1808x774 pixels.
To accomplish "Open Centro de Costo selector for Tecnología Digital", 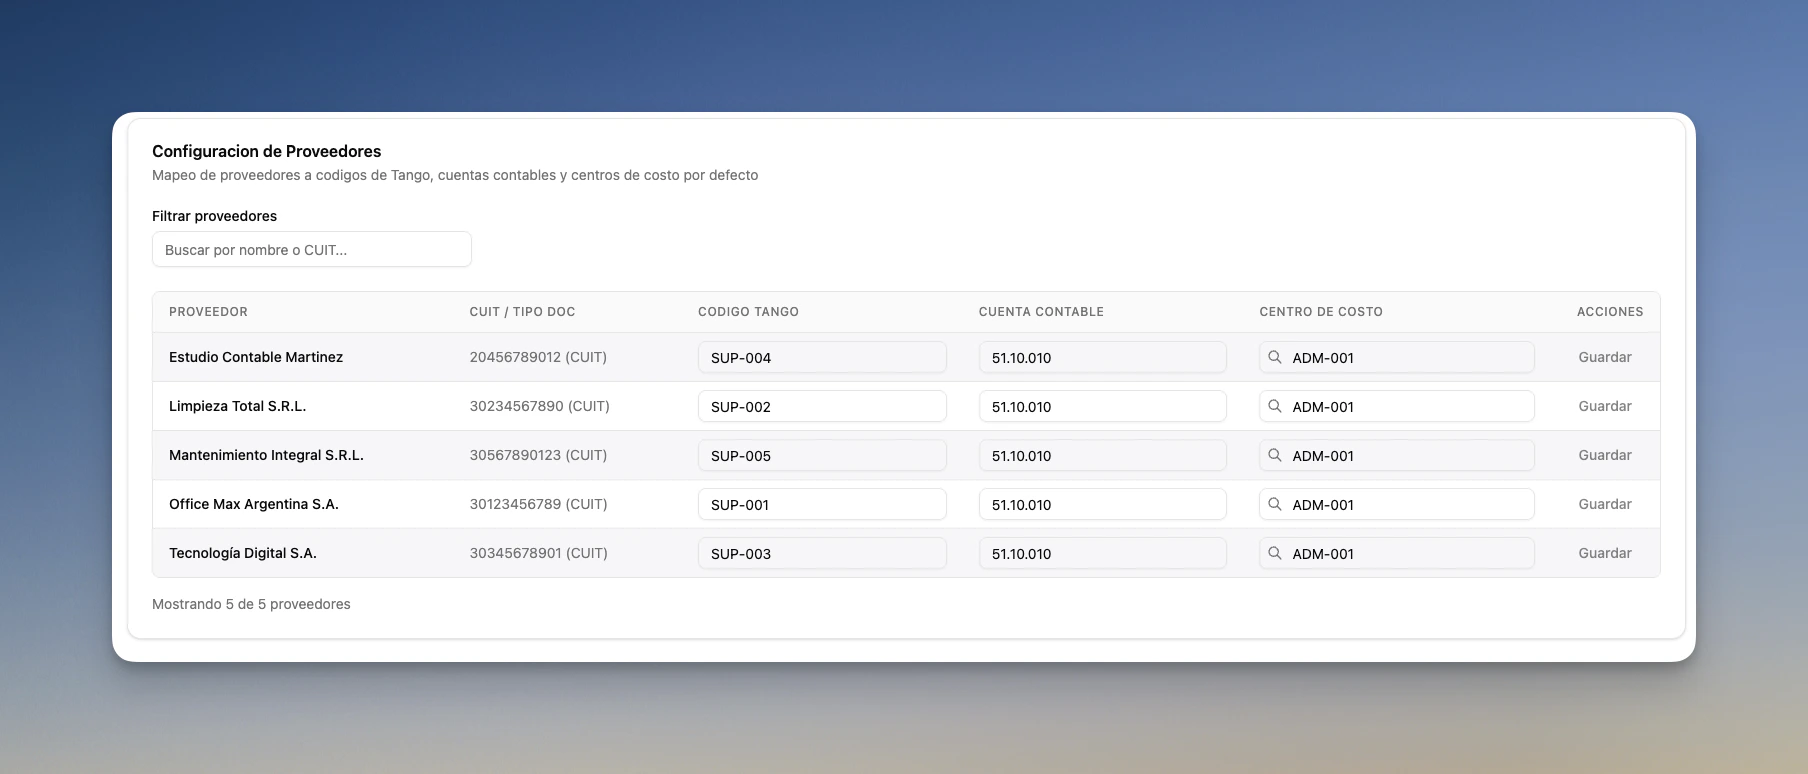I will point(1397,553).
